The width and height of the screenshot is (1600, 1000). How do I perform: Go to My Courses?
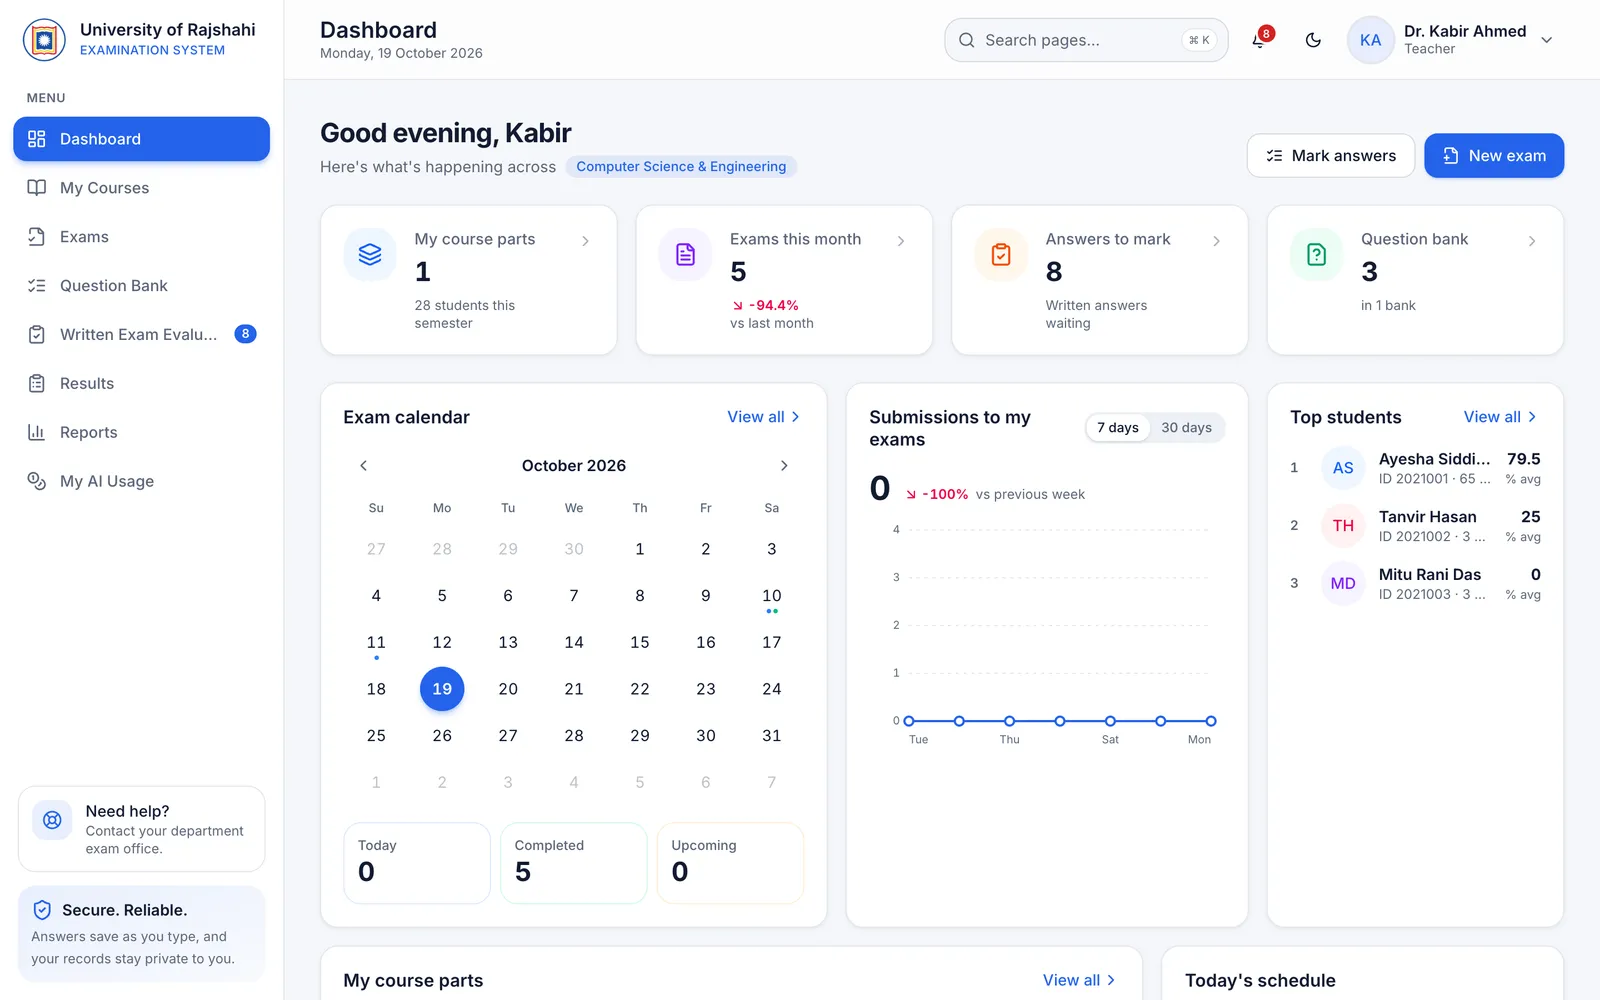pyautogui.click(x=141, y=188)
